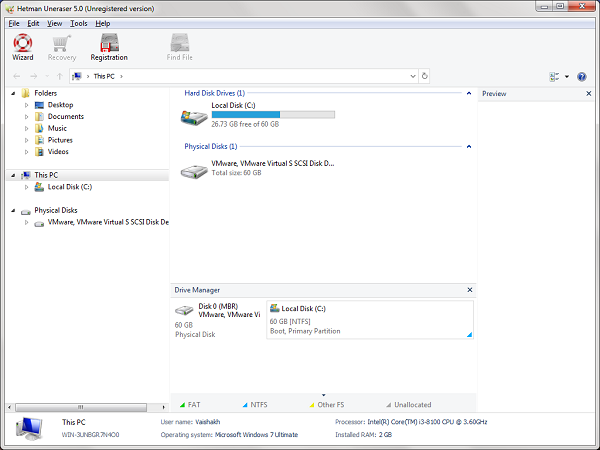
Task: Click the FAT legend marker
Action: pyautogui.click(x=183, y=405)
